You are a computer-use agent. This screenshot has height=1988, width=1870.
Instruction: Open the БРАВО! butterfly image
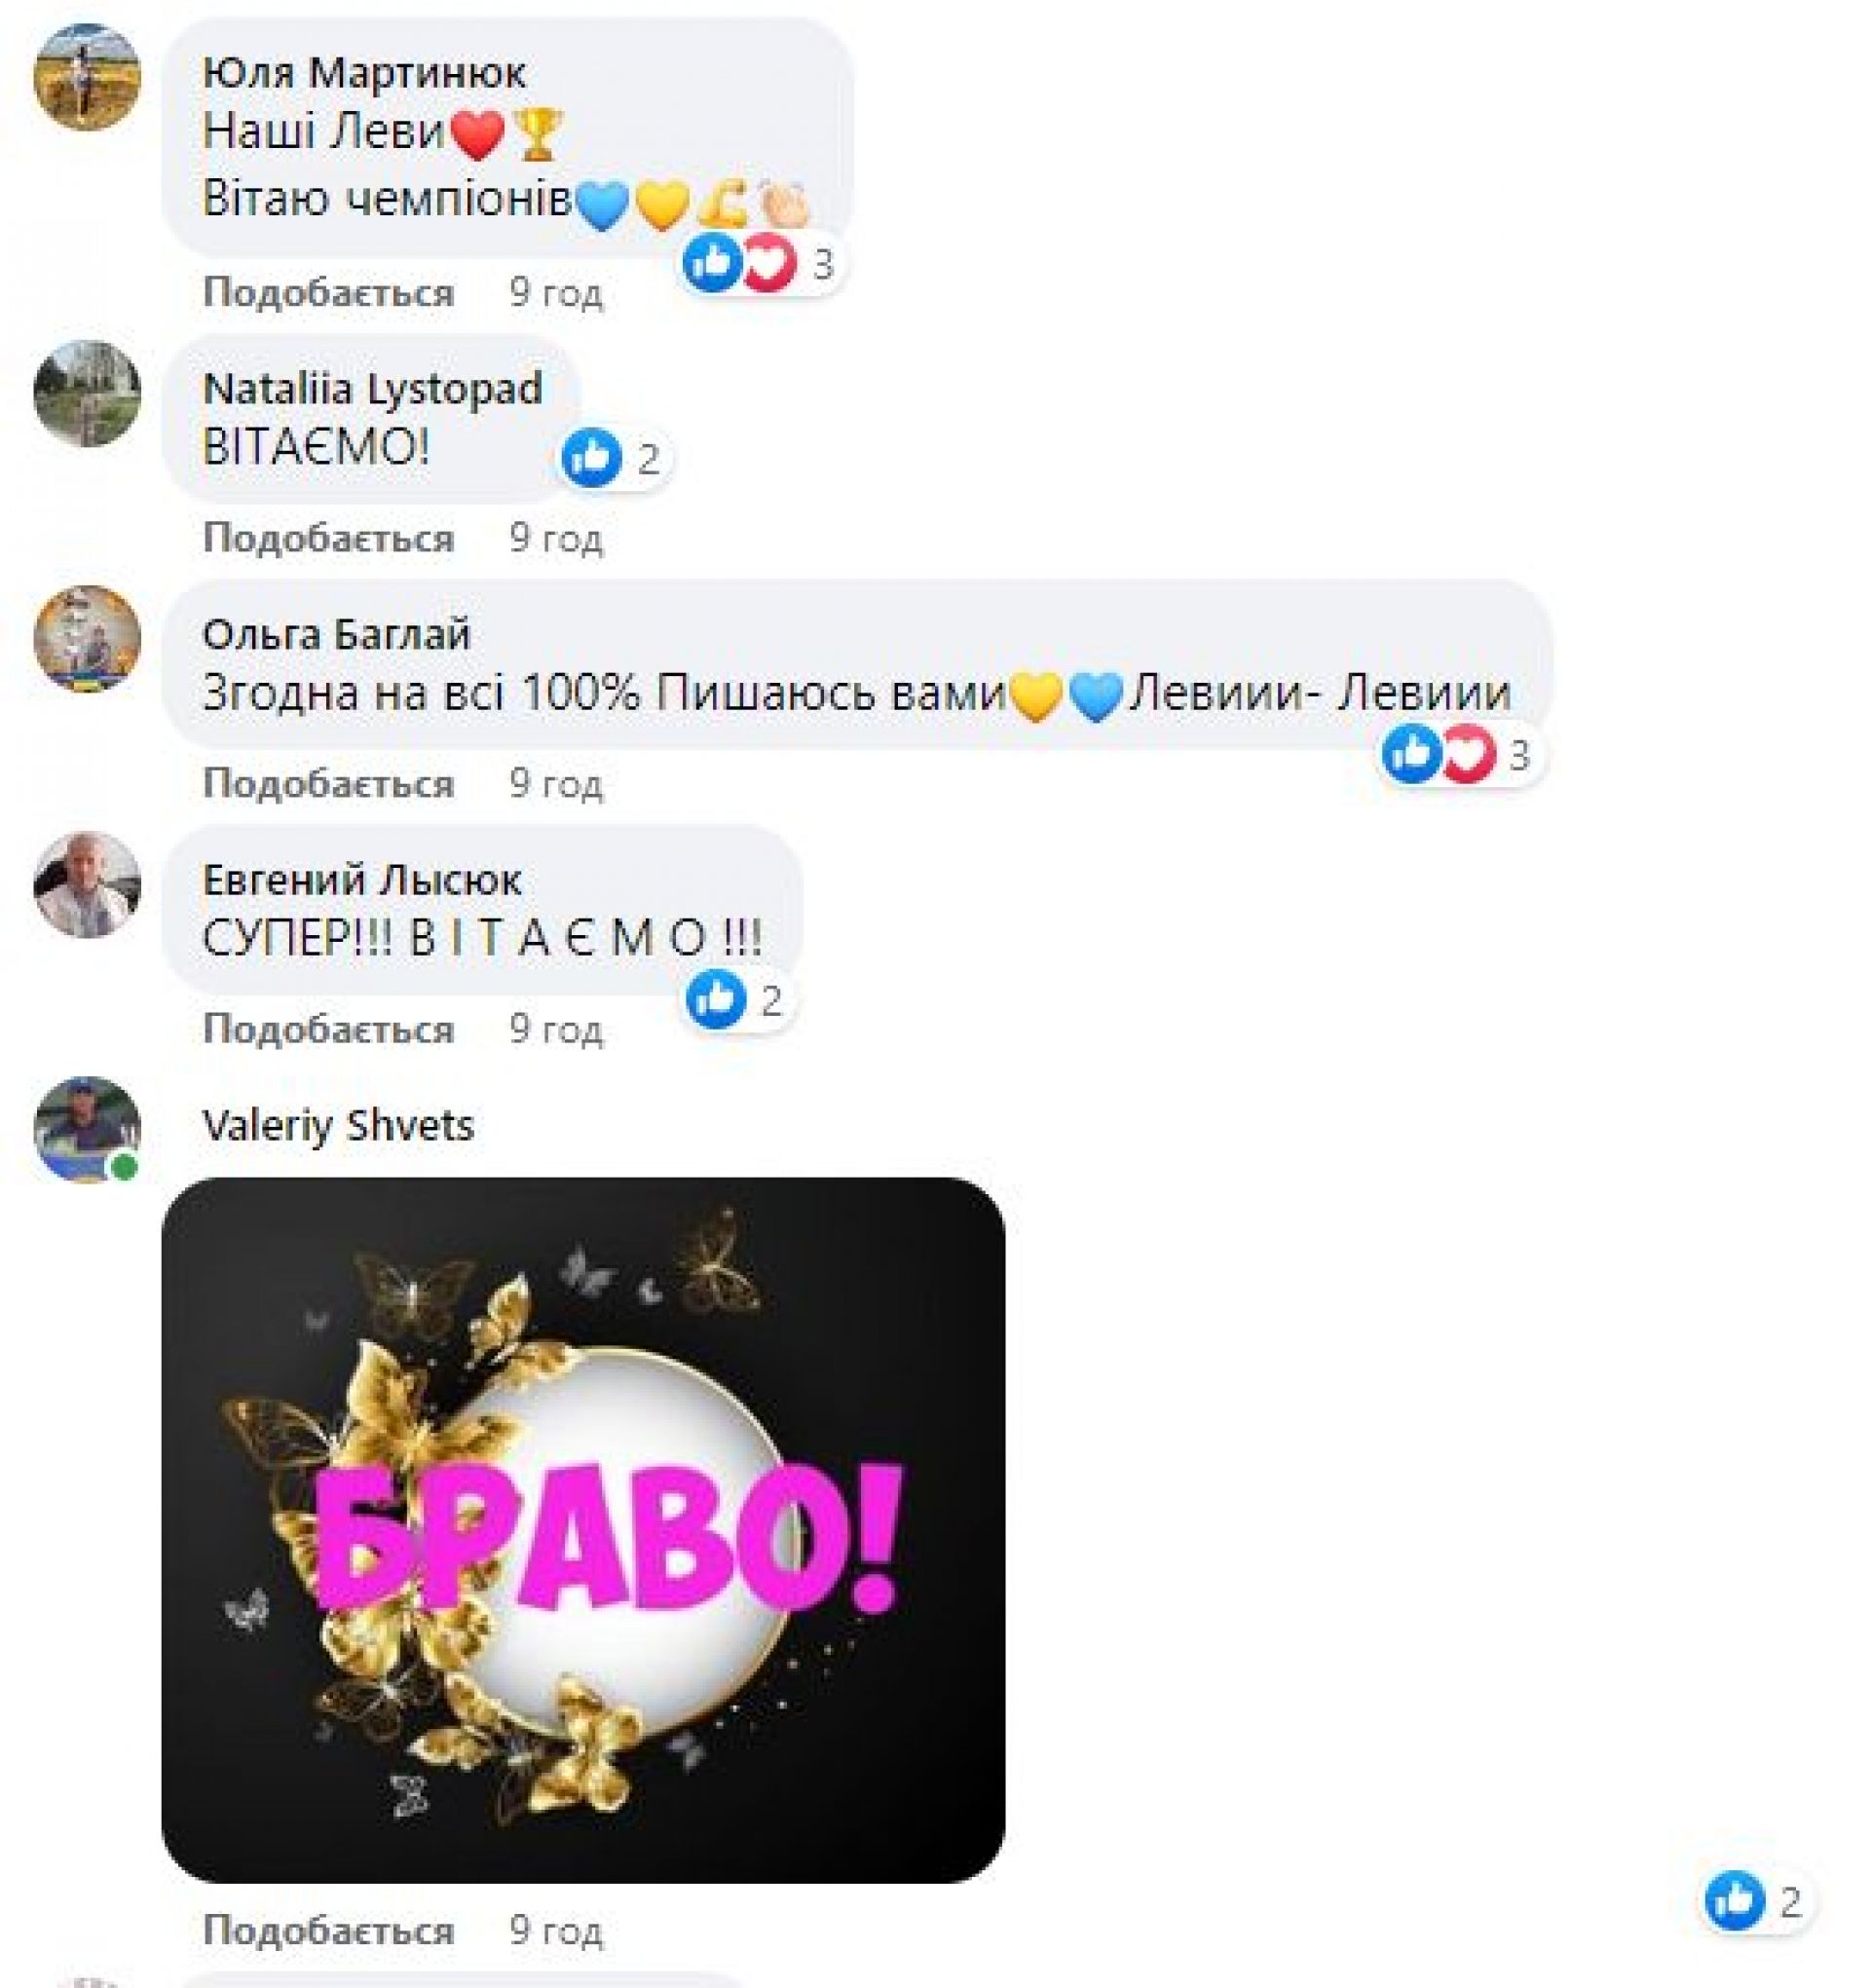tap(583, 1530)
